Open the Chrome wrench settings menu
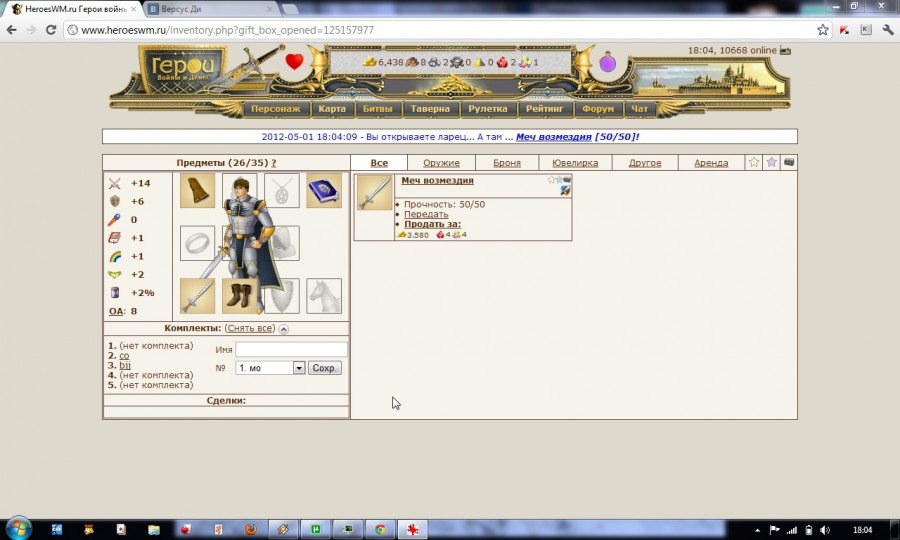This screenshot has height=540, width=900. (x=887, y=30)
